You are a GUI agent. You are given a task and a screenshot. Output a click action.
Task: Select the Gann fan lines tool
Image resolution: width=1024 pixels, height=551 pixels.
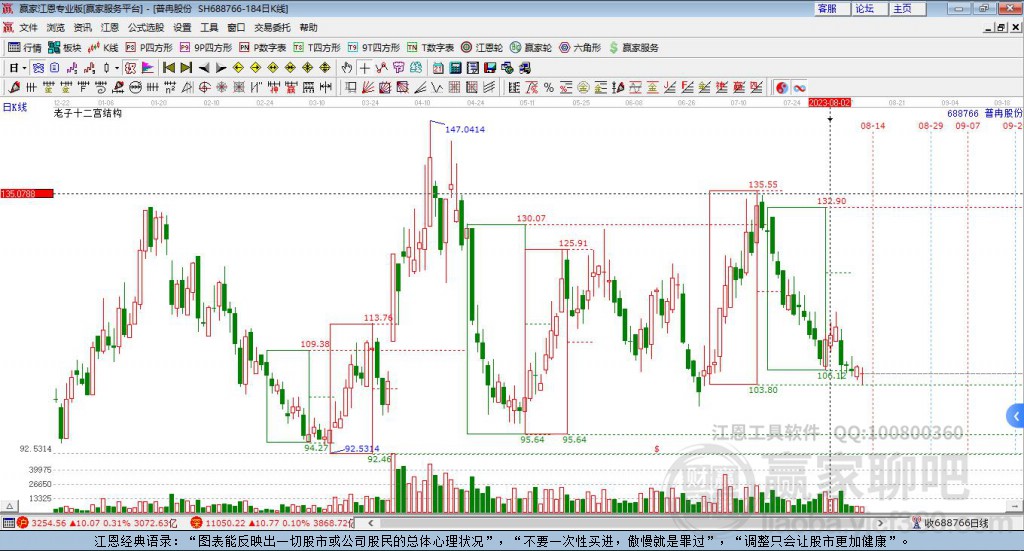click(368, 87)
